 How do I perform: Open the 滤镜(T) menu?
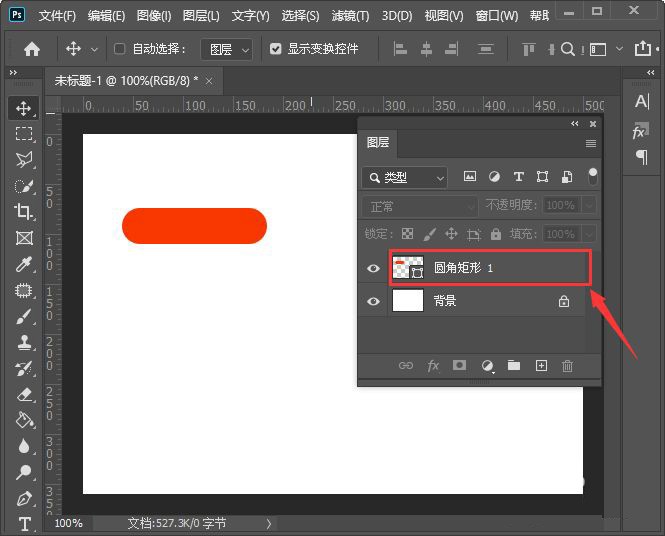[350, 16]
